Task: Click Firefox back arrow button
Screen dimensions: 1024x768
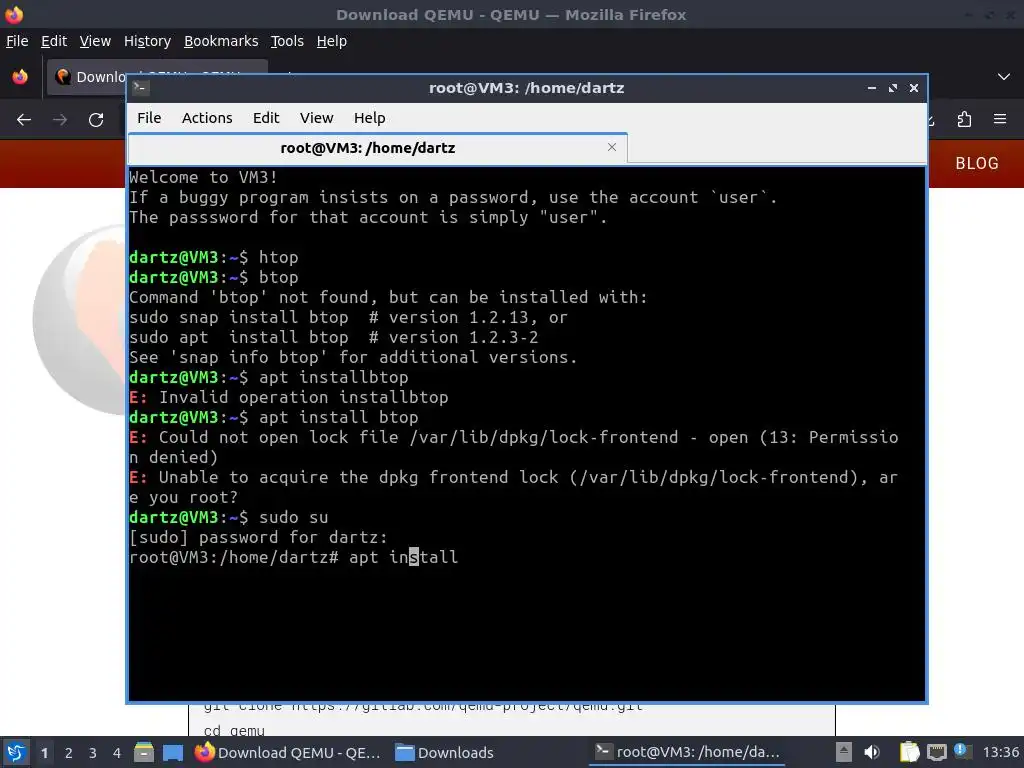Action: [24, 120]
